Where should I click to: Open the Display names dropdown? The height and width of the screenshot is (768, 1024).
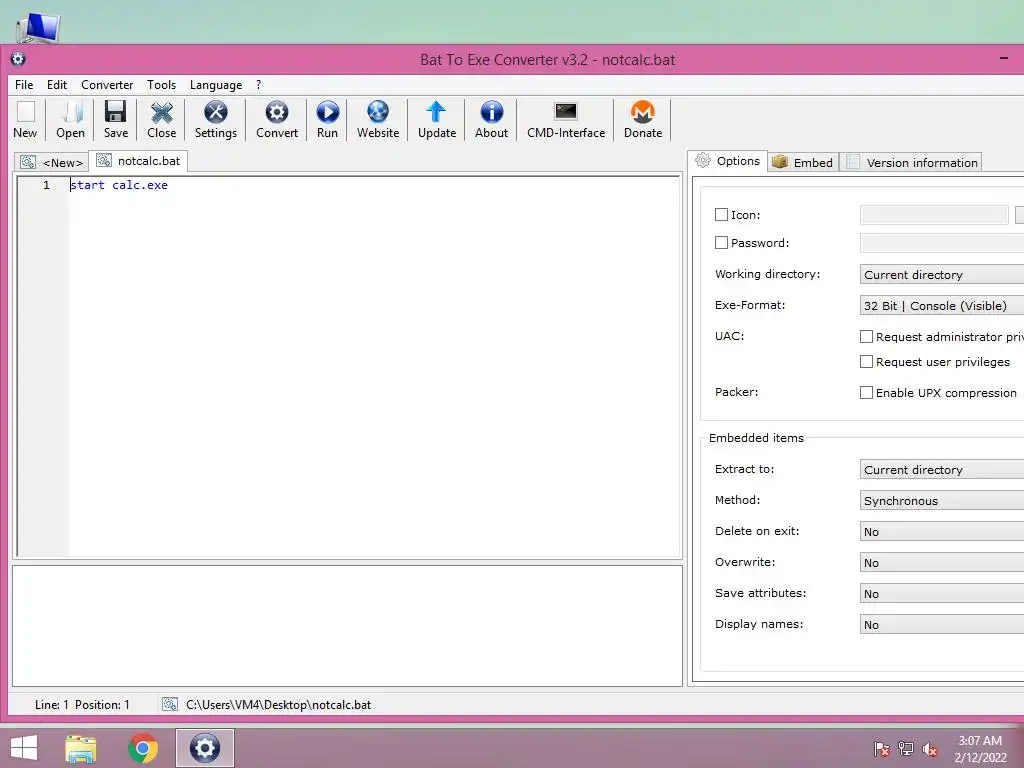tap(942, 624)
